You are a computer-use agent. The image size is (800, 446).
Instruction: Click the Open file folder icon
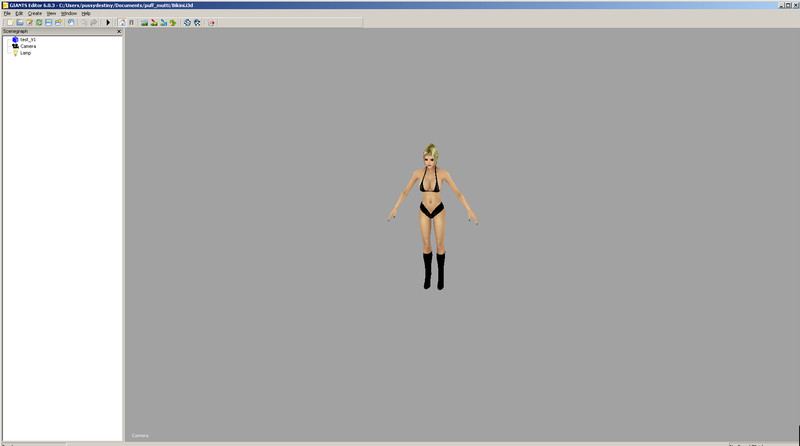click(x=19, y=22)
